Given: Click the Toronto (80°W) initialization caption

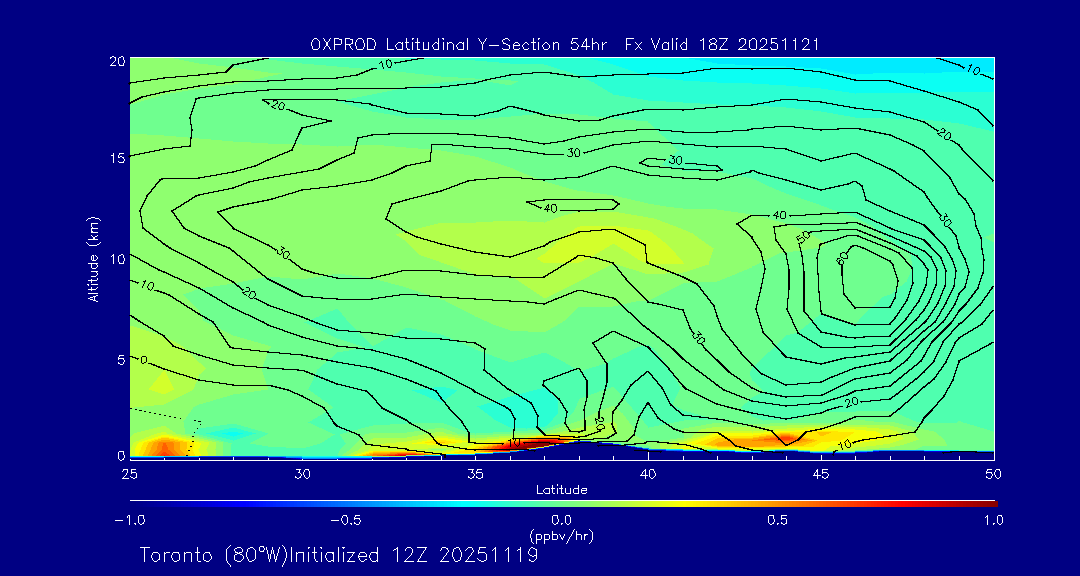Looking at the screenshot, I should [339, 555].
